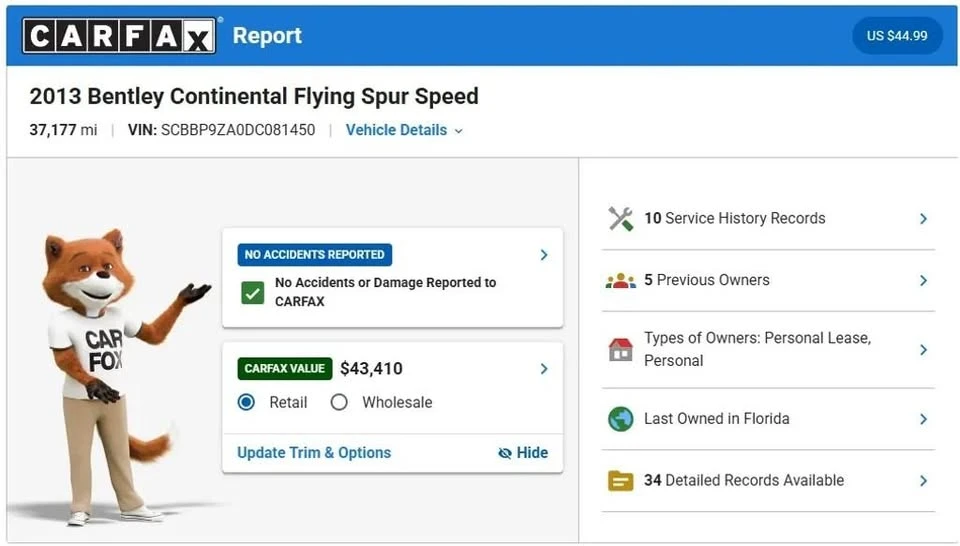Image resolution: width=960 pixels, height=546 pixels.
Task: Expand the Vehicle Details dropdown
Action: [x=404, y=130]
